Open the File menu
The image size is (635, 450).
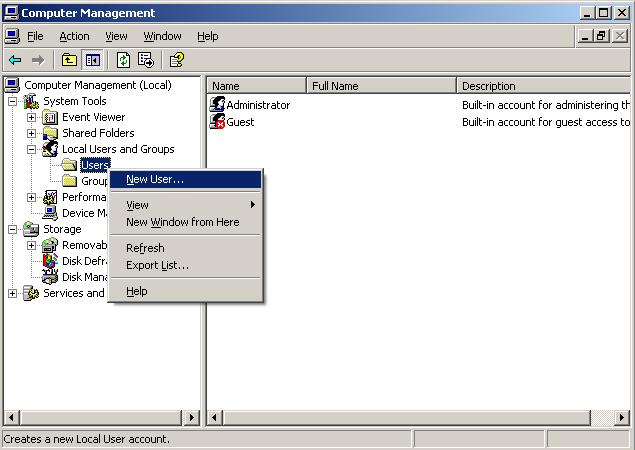(35, 36)
